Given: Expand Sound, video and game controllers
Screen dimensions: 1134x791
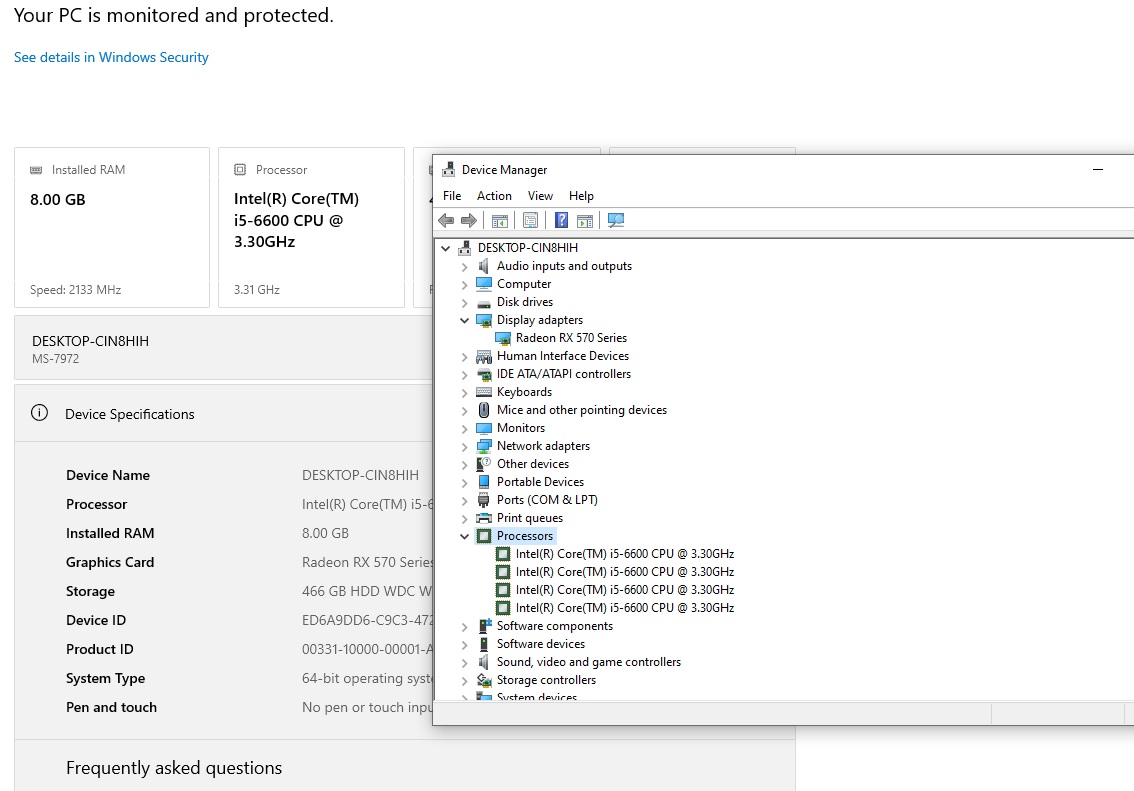Looking at the screenshot, I should [464, 662].
